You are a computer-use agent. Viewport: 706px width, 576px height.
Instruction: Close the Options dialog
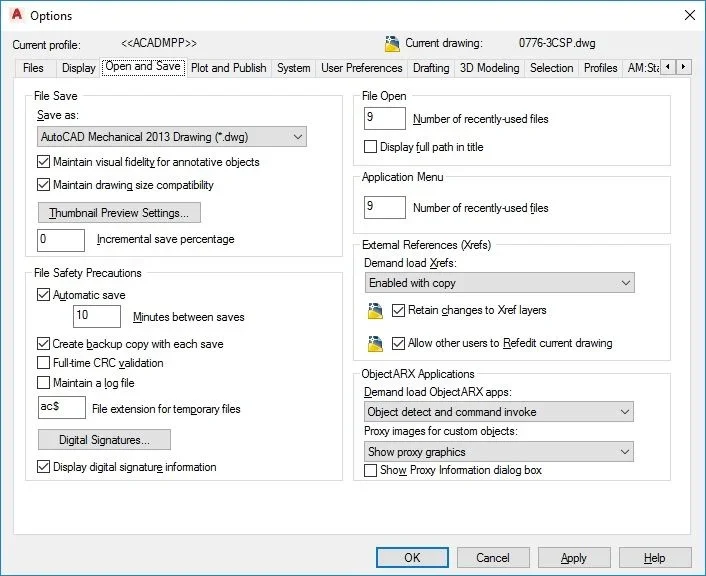tap(689, 15)
